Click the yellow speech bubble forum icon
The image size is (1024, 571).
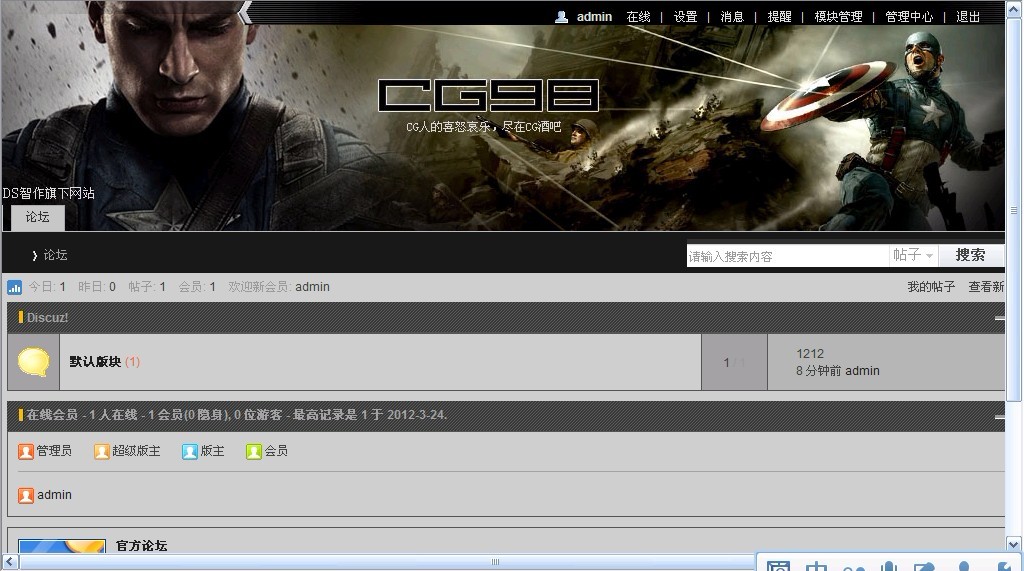pos(33,362)
